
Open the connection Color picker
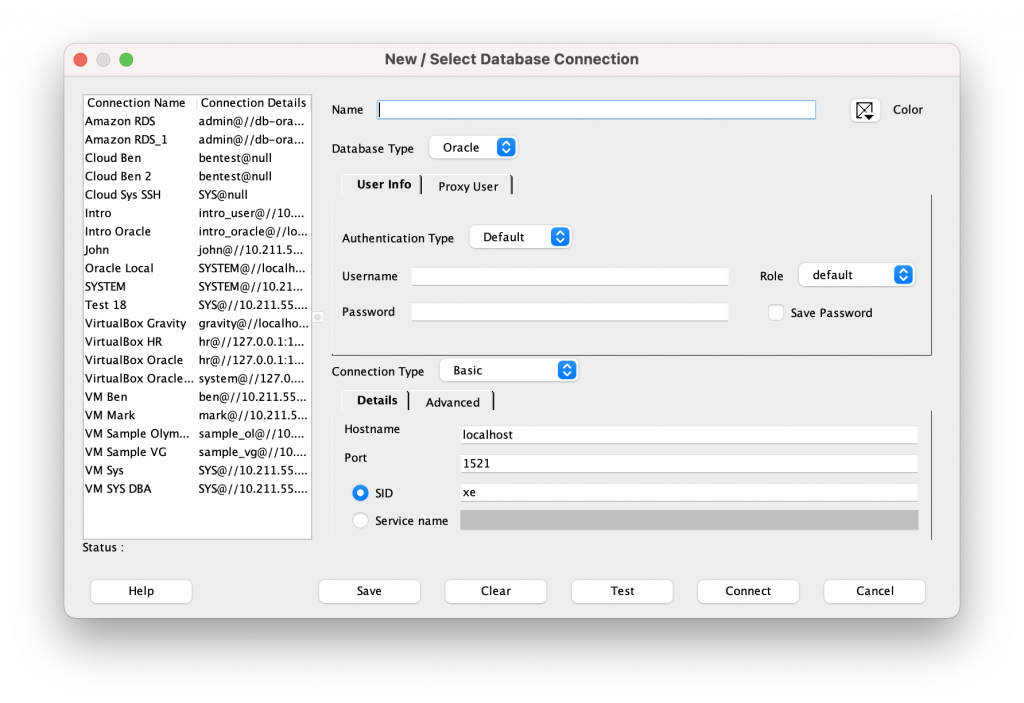coord(865,110)
